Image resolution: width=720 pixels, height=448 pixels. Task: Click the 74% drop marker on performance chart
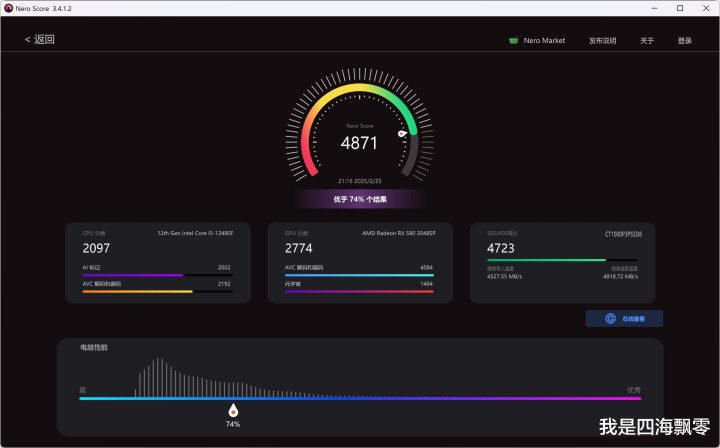pos(233,409)
